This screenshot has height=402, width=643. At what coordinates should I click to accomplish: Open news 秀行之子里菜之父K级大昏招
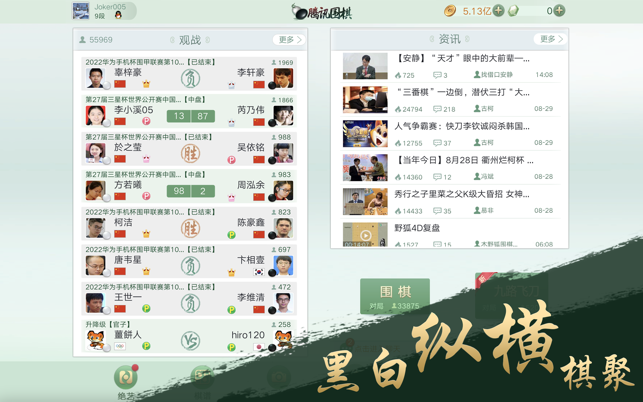tap(462, 194)
